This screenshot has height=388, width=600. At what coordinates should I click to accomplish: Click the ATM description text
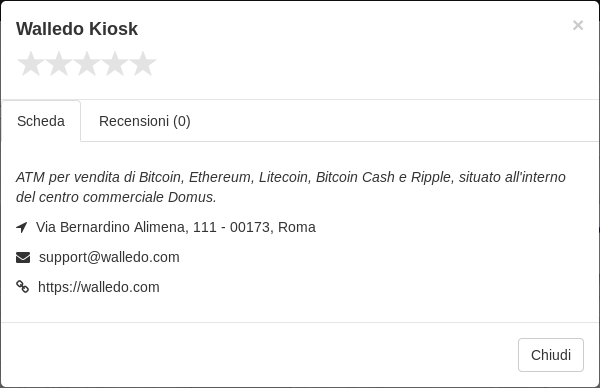291,187
